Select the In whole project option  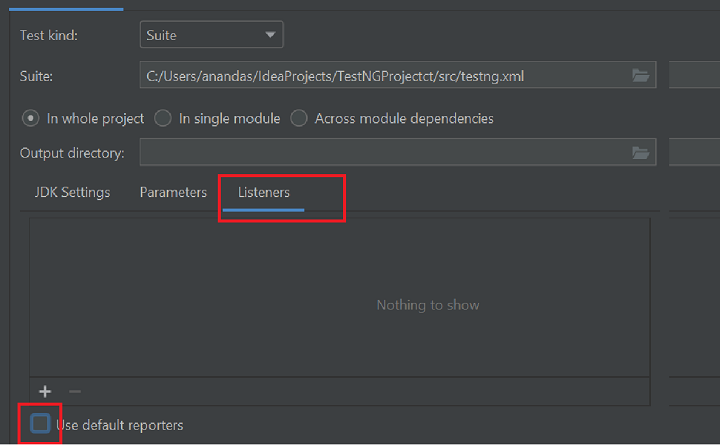coord(31,118)
